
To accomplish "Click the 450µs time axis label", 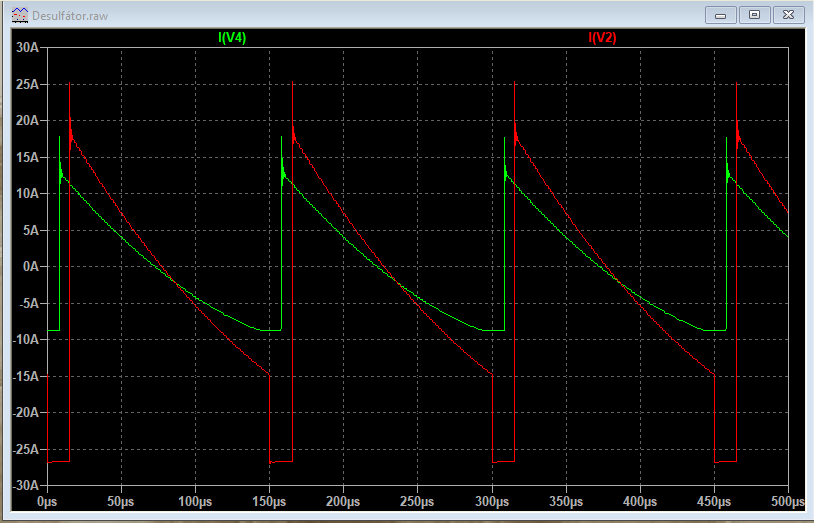I will [714, 502].
